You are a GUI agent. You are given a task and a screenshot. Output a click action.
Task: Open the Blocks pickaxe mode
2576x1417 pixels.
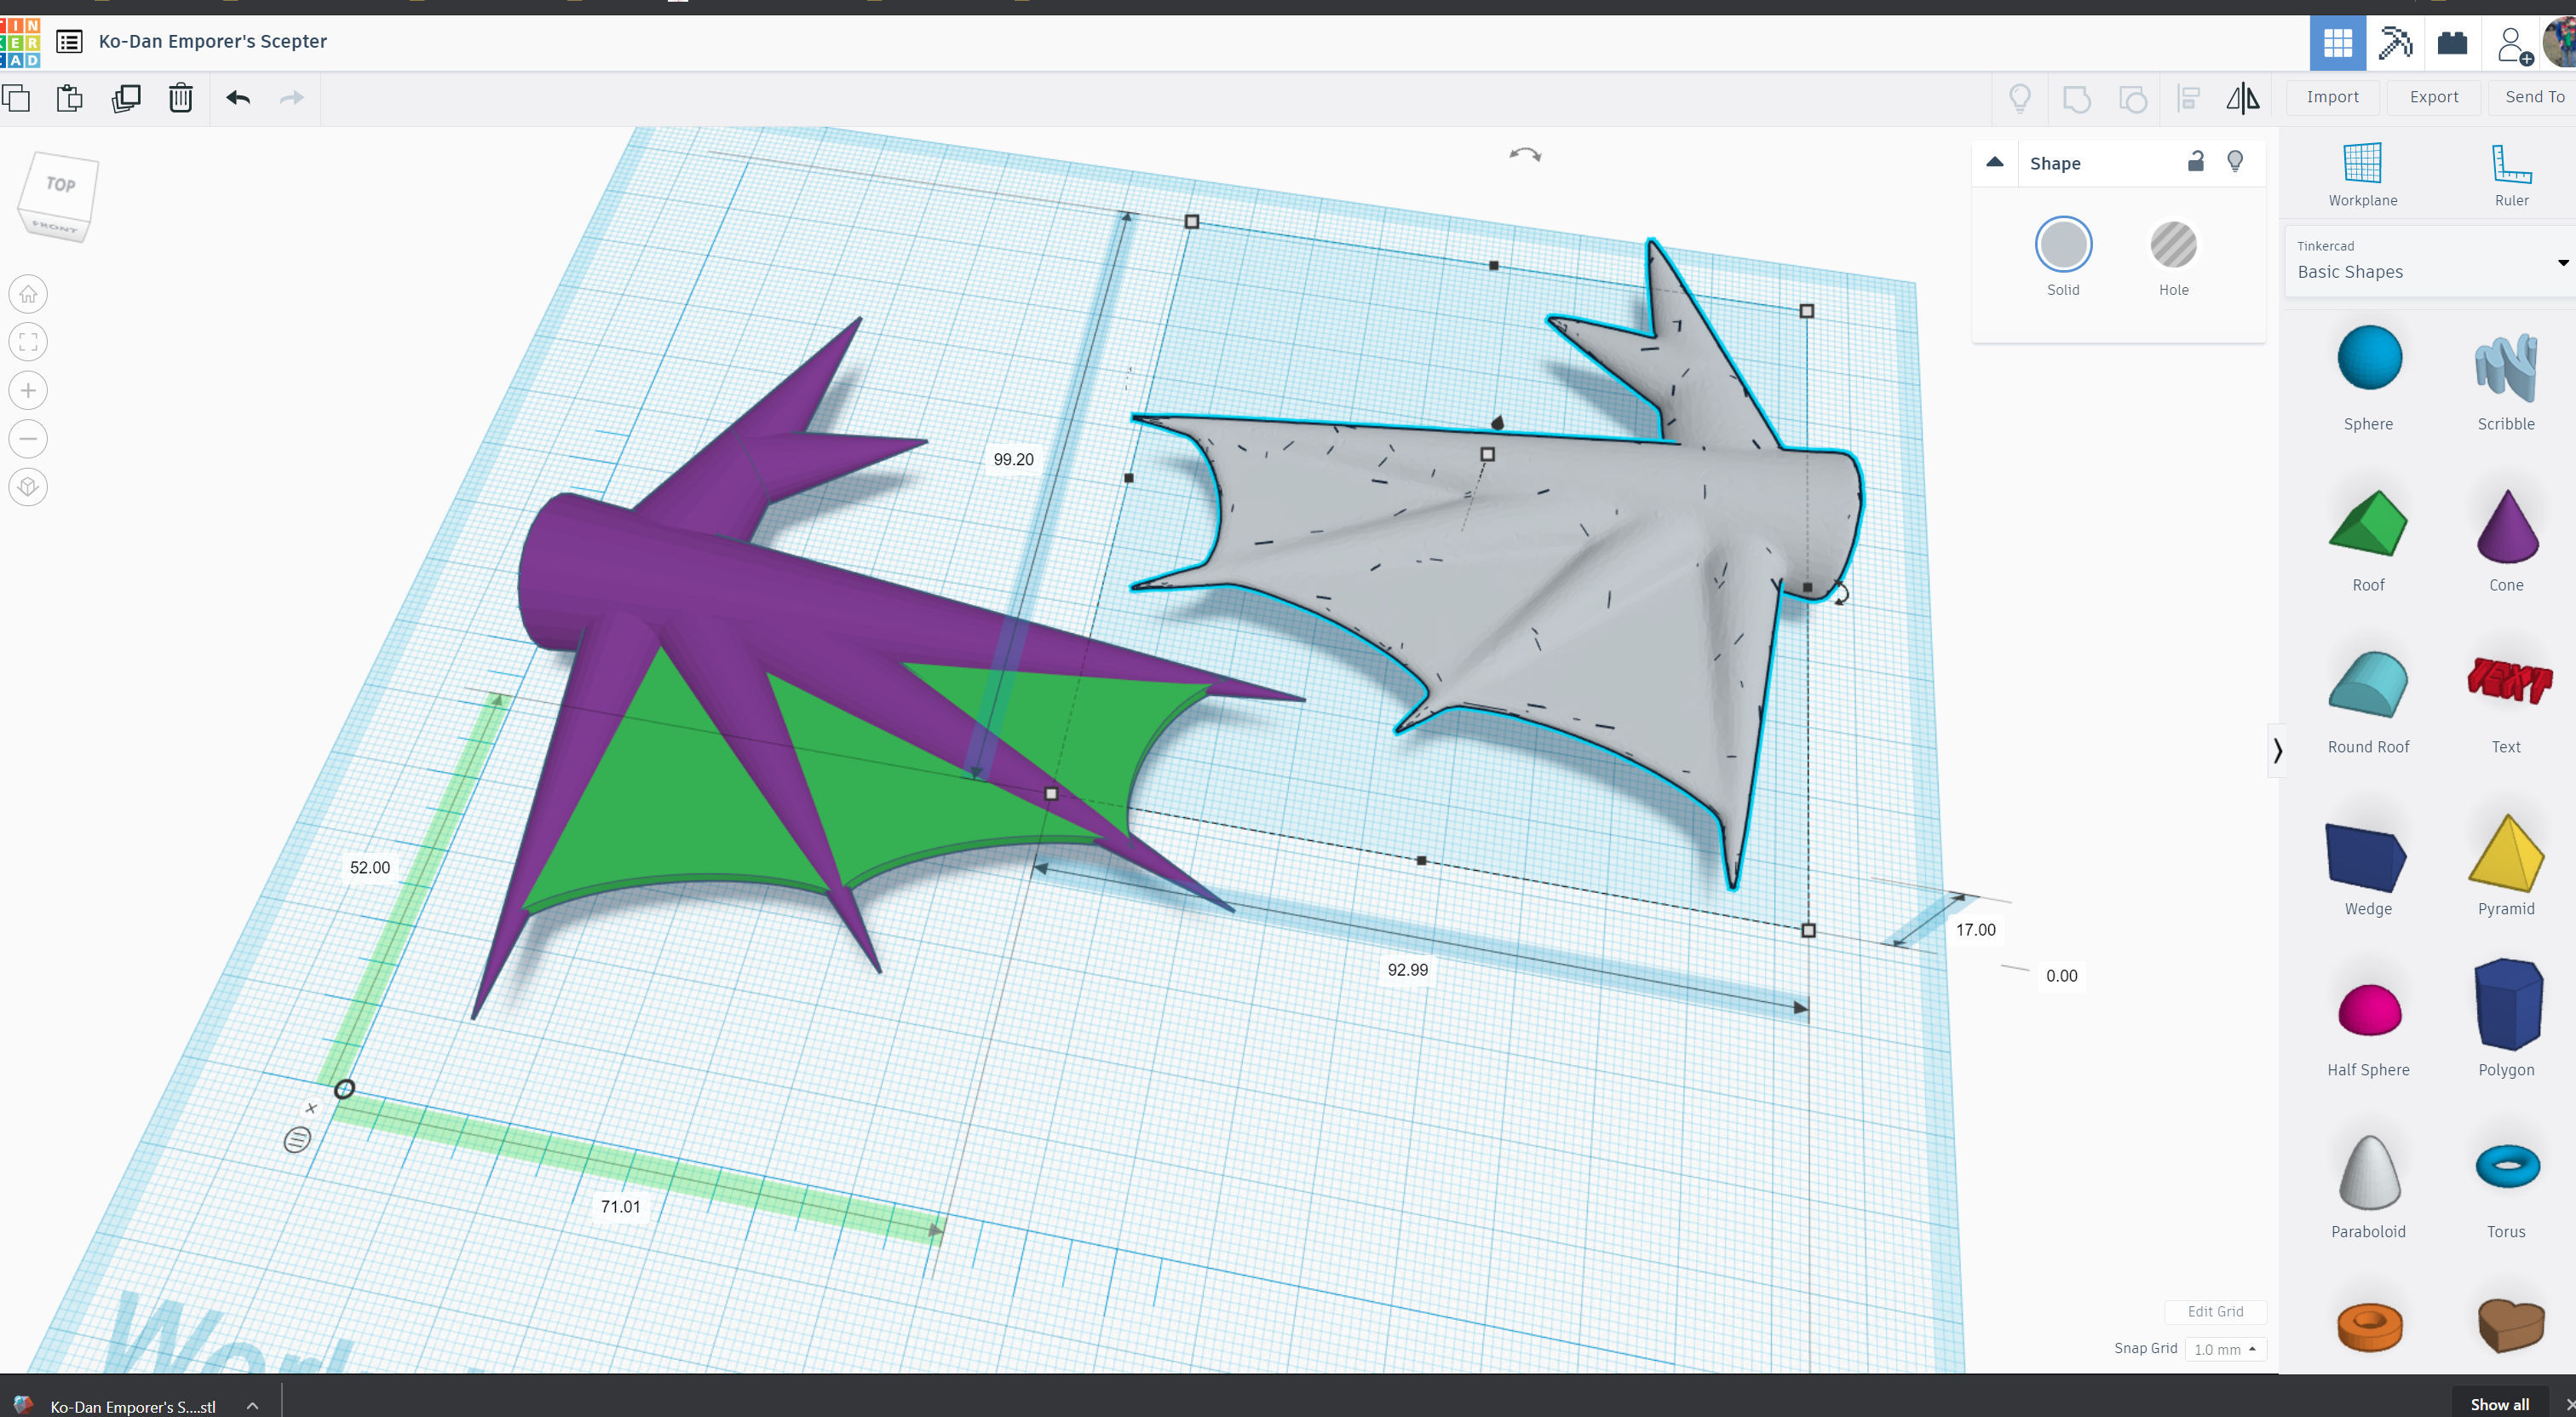pos(2395,43)
